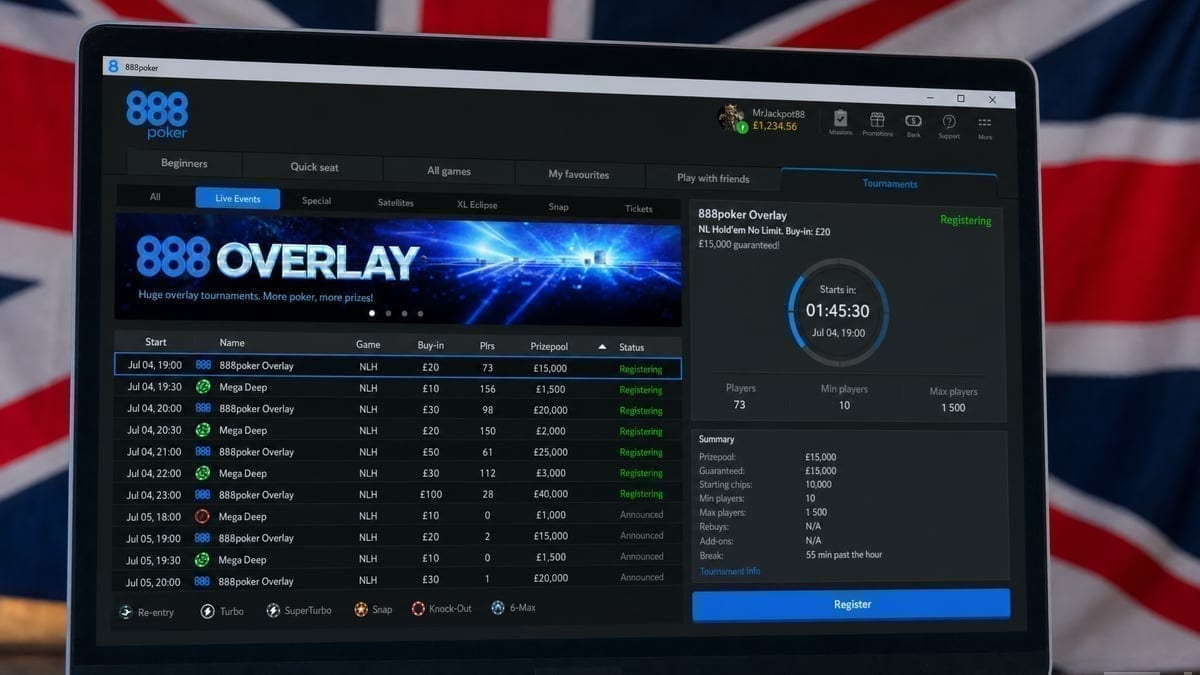Viewport: 1200px width, 675px height.
Task: Click Mega Deep icon on Jul 05, 19:30 row
Action: coord(203,560)
